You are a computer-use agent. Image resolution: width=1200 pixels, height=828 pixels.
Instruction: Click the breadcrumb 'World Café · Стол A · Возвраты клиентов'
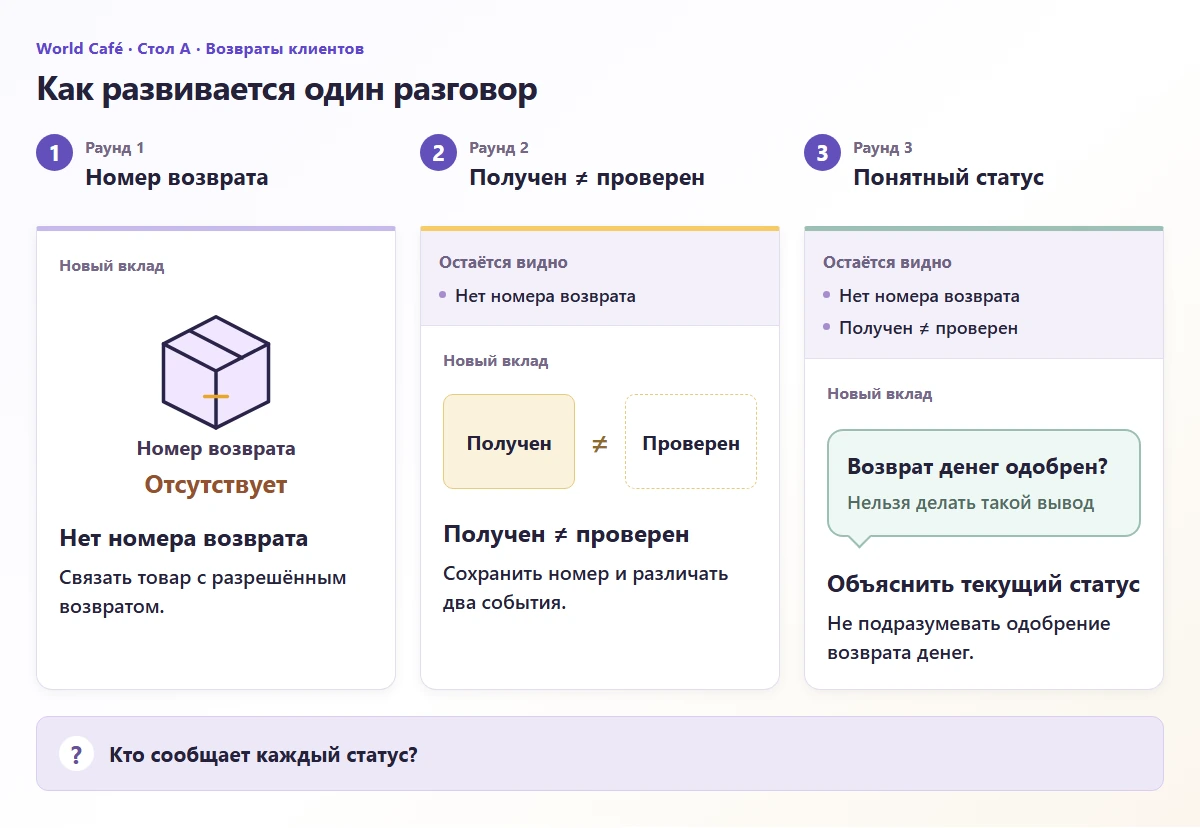(200, 48)
